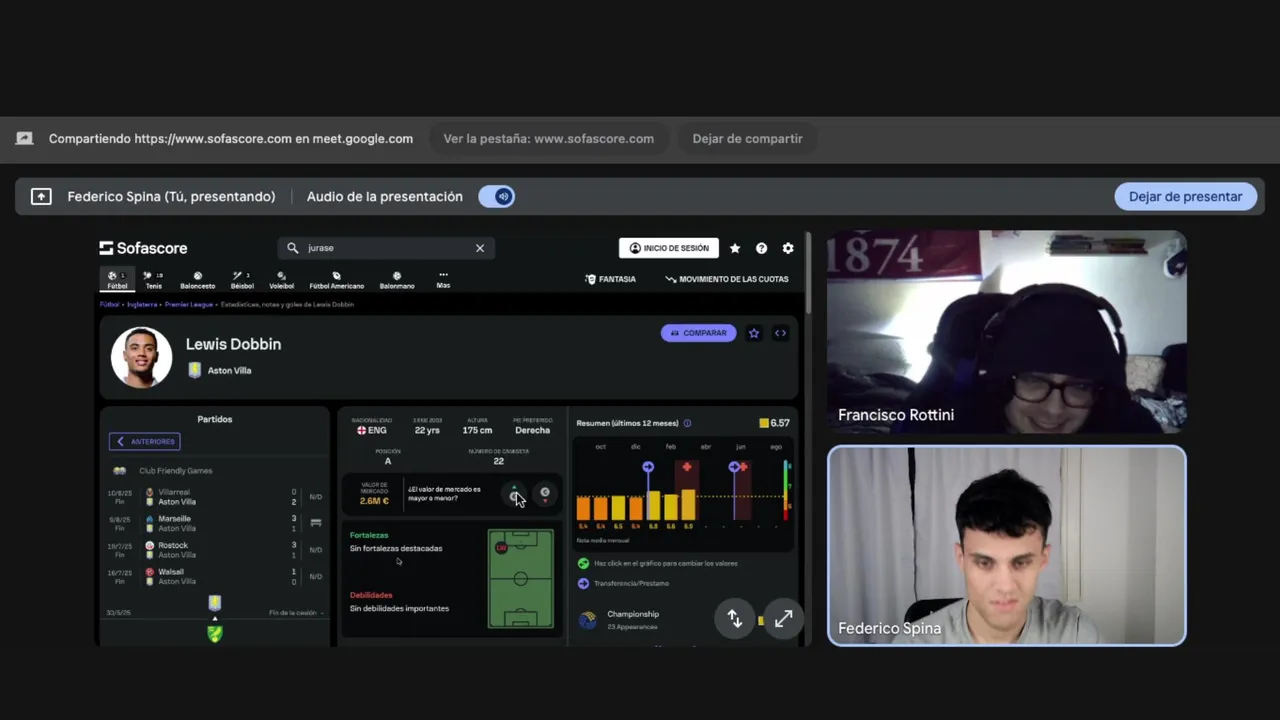Viewport: 1280px width, 720px height.
Task: Clear the search field with the X
Action: [x=480, y=248]
